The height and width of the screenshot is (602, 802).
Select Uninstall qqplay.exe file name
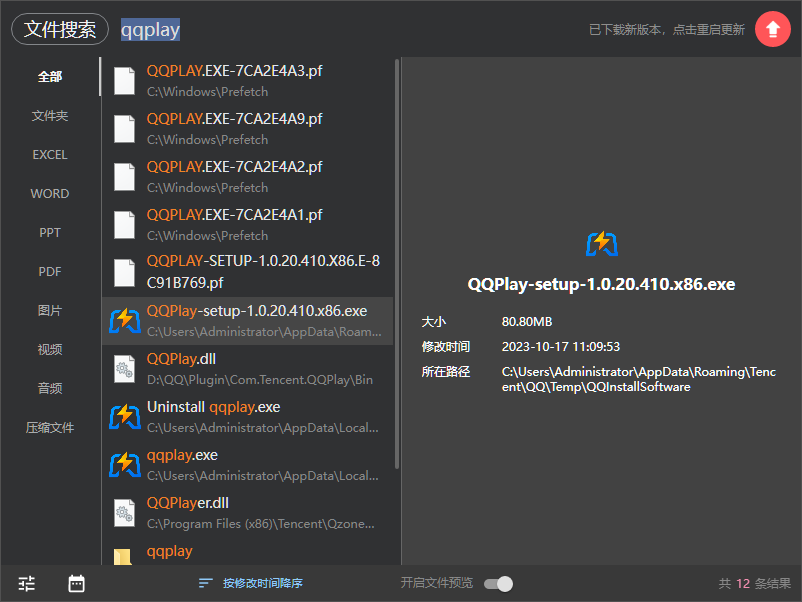click(x=213, y=407)
